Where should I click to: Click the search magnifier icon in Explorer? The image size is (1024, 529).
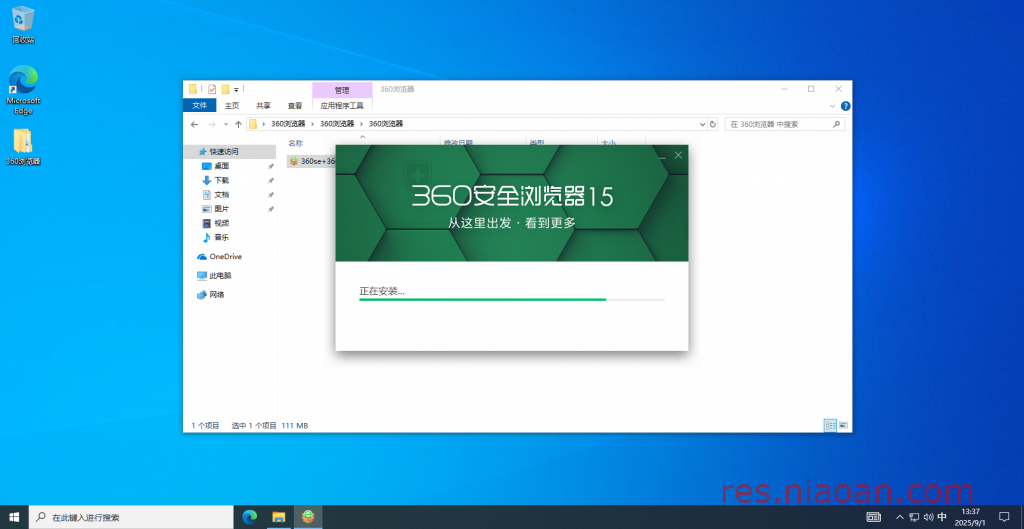click(836, 124)
